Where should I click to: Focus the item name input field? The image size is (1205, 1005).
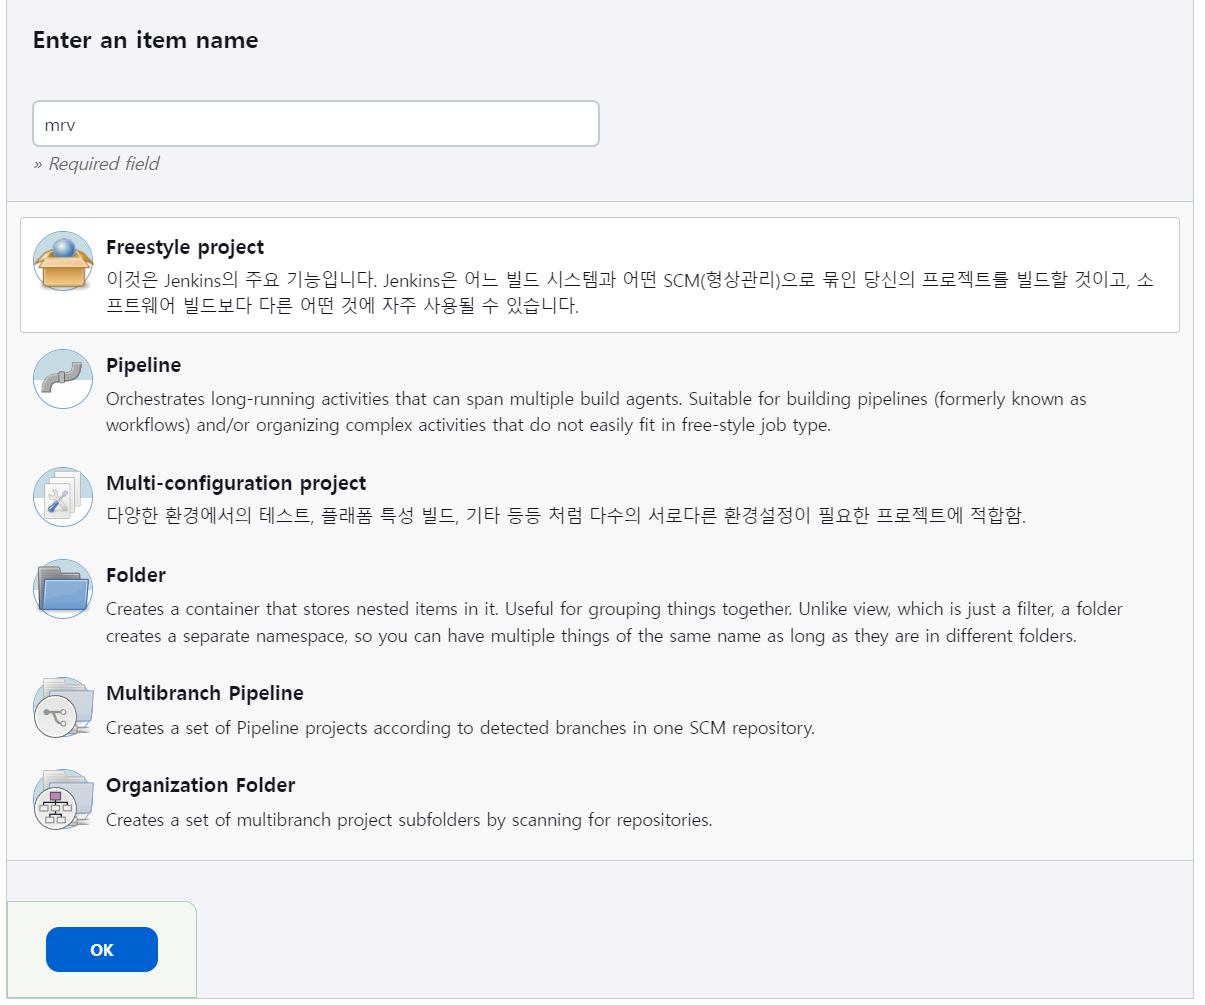[x=316, y=124]
